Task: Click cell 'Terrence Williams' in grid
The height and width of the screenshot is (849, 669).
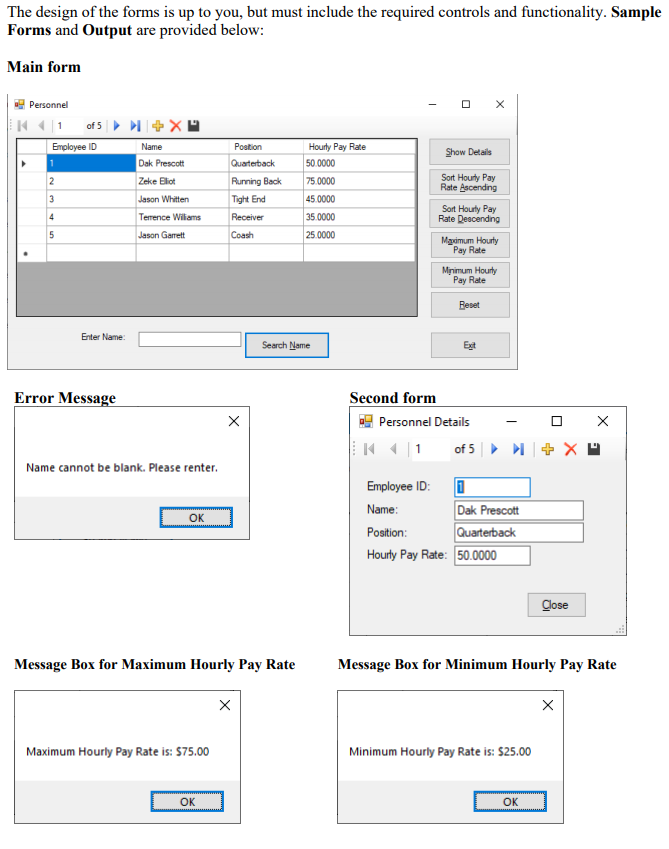Action: pos(182,217)
